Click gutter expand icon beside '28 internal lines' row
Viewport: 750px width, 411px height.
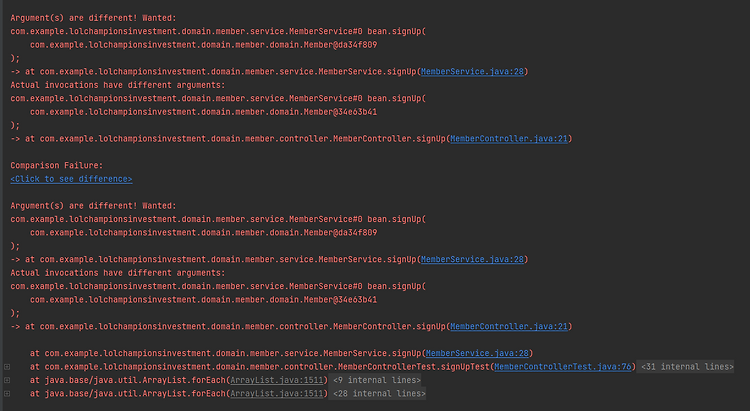tap(7, 394)
